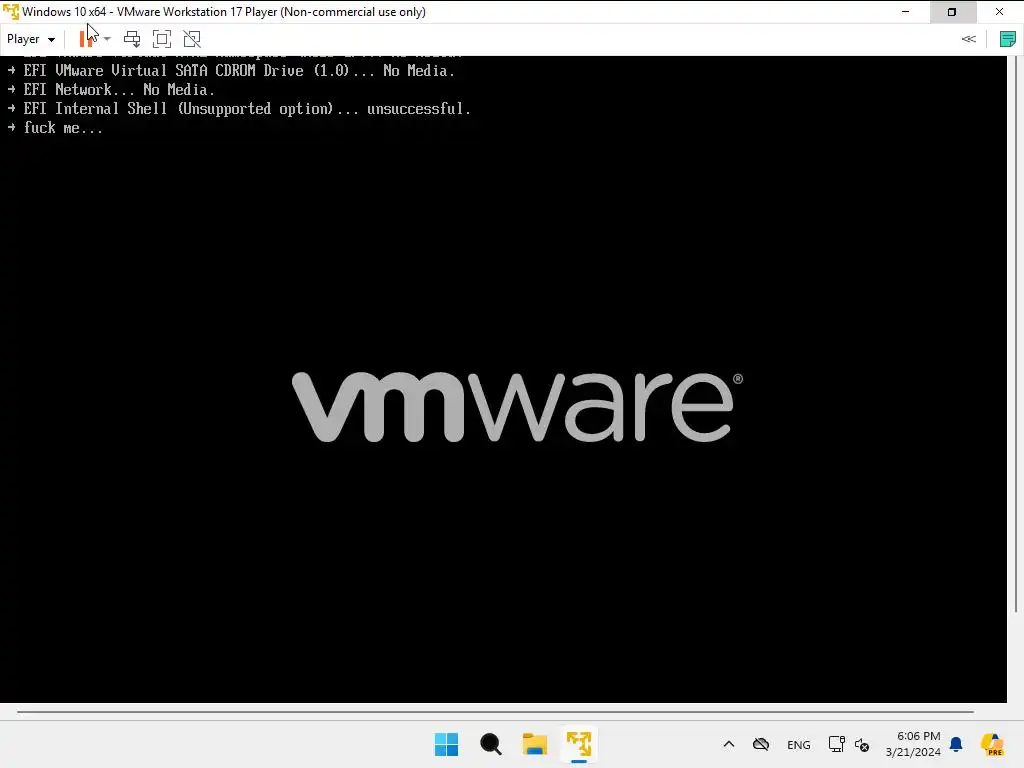This screenshot has width=1024, height=768.
Task: Switch ENG input language indicator
Action: tap(799, 744)
